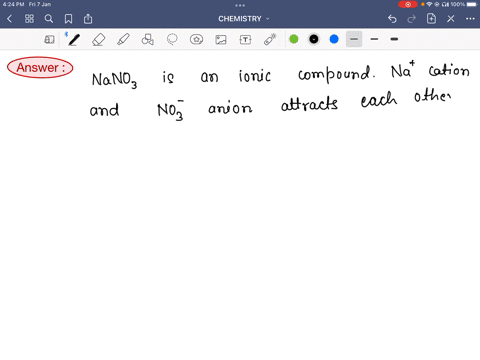The height and width of the screenshot is (360, 480).
Task: Undo the last stroke
Action: [392, 19]
